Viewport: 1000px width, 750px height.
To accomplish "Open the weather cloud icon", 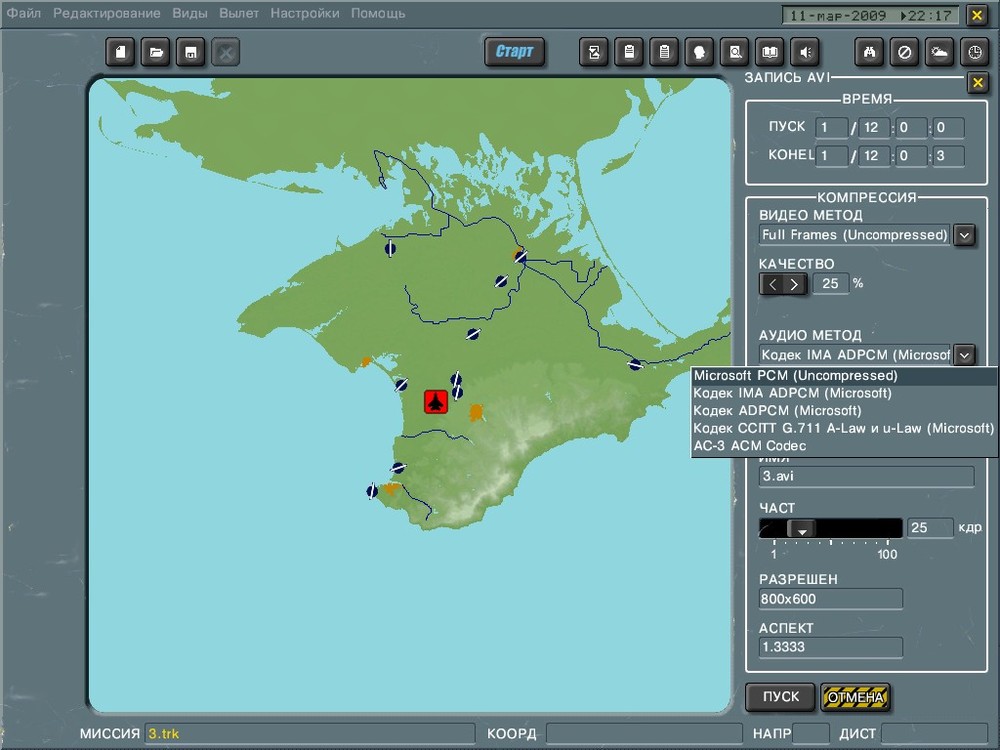I will tap(940, 52).
